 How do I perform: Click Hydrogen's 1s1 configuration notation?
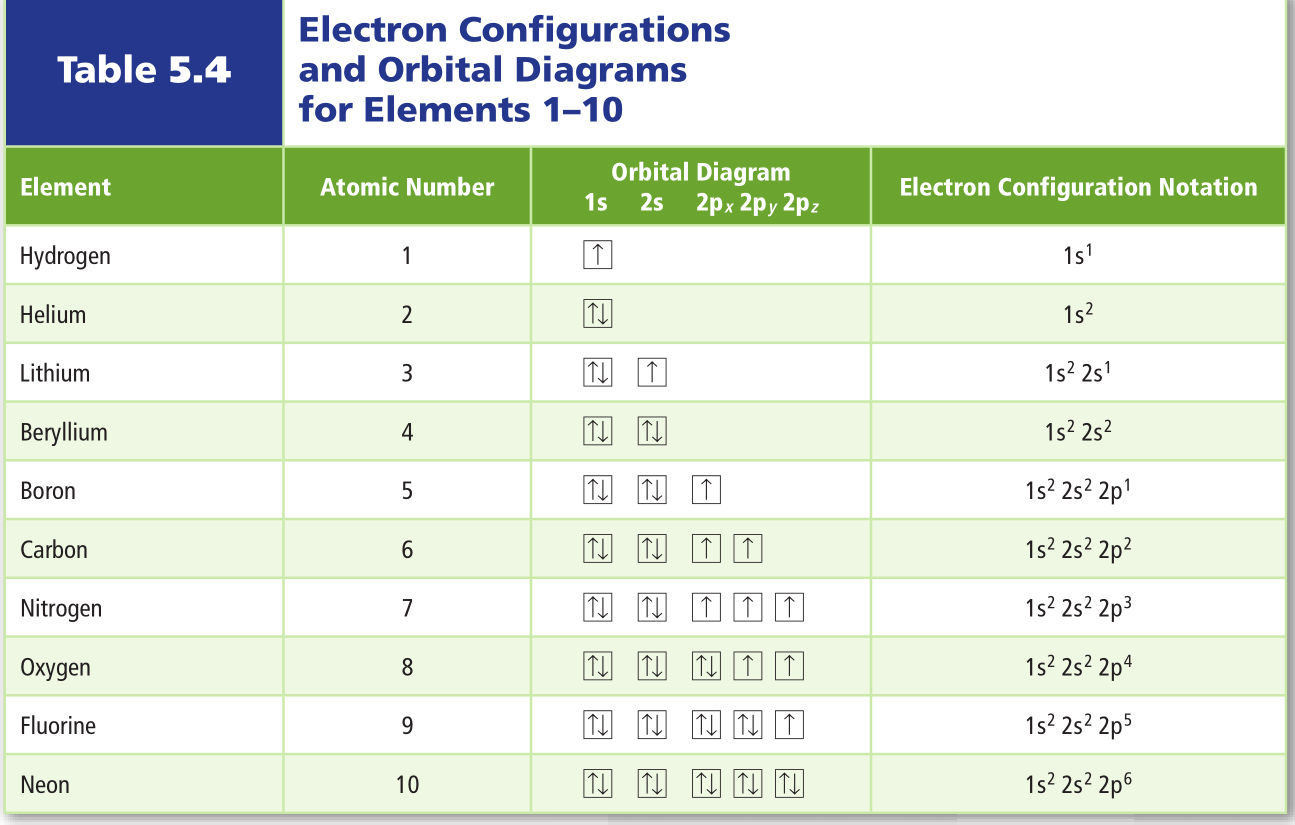[1078, 256]
